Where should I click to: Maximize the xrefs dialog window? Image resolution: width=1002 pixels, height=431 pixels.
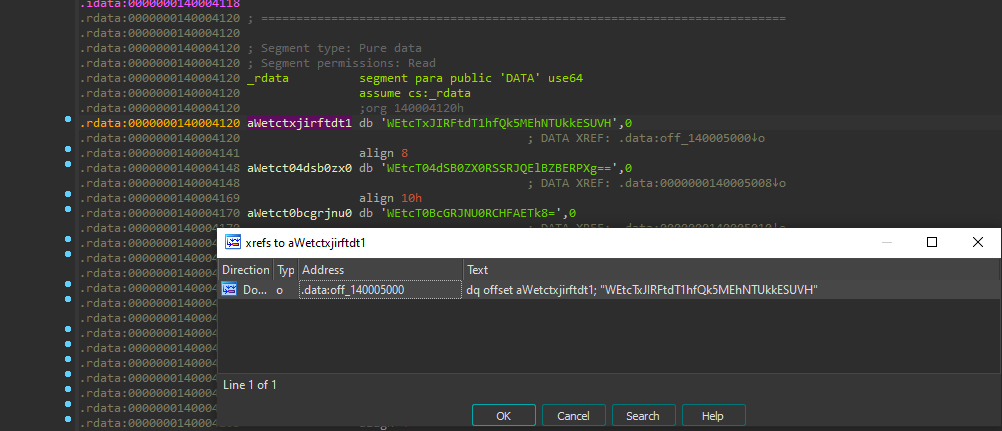click(x=932, y=243)
